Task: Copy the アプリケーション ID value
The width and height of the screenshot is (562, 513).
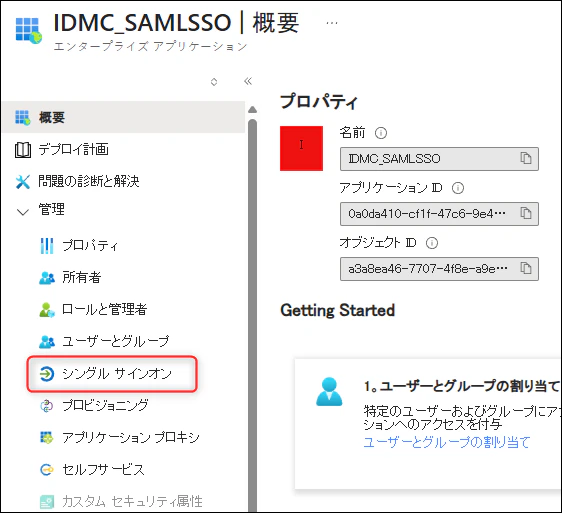Action: (525, 213)
